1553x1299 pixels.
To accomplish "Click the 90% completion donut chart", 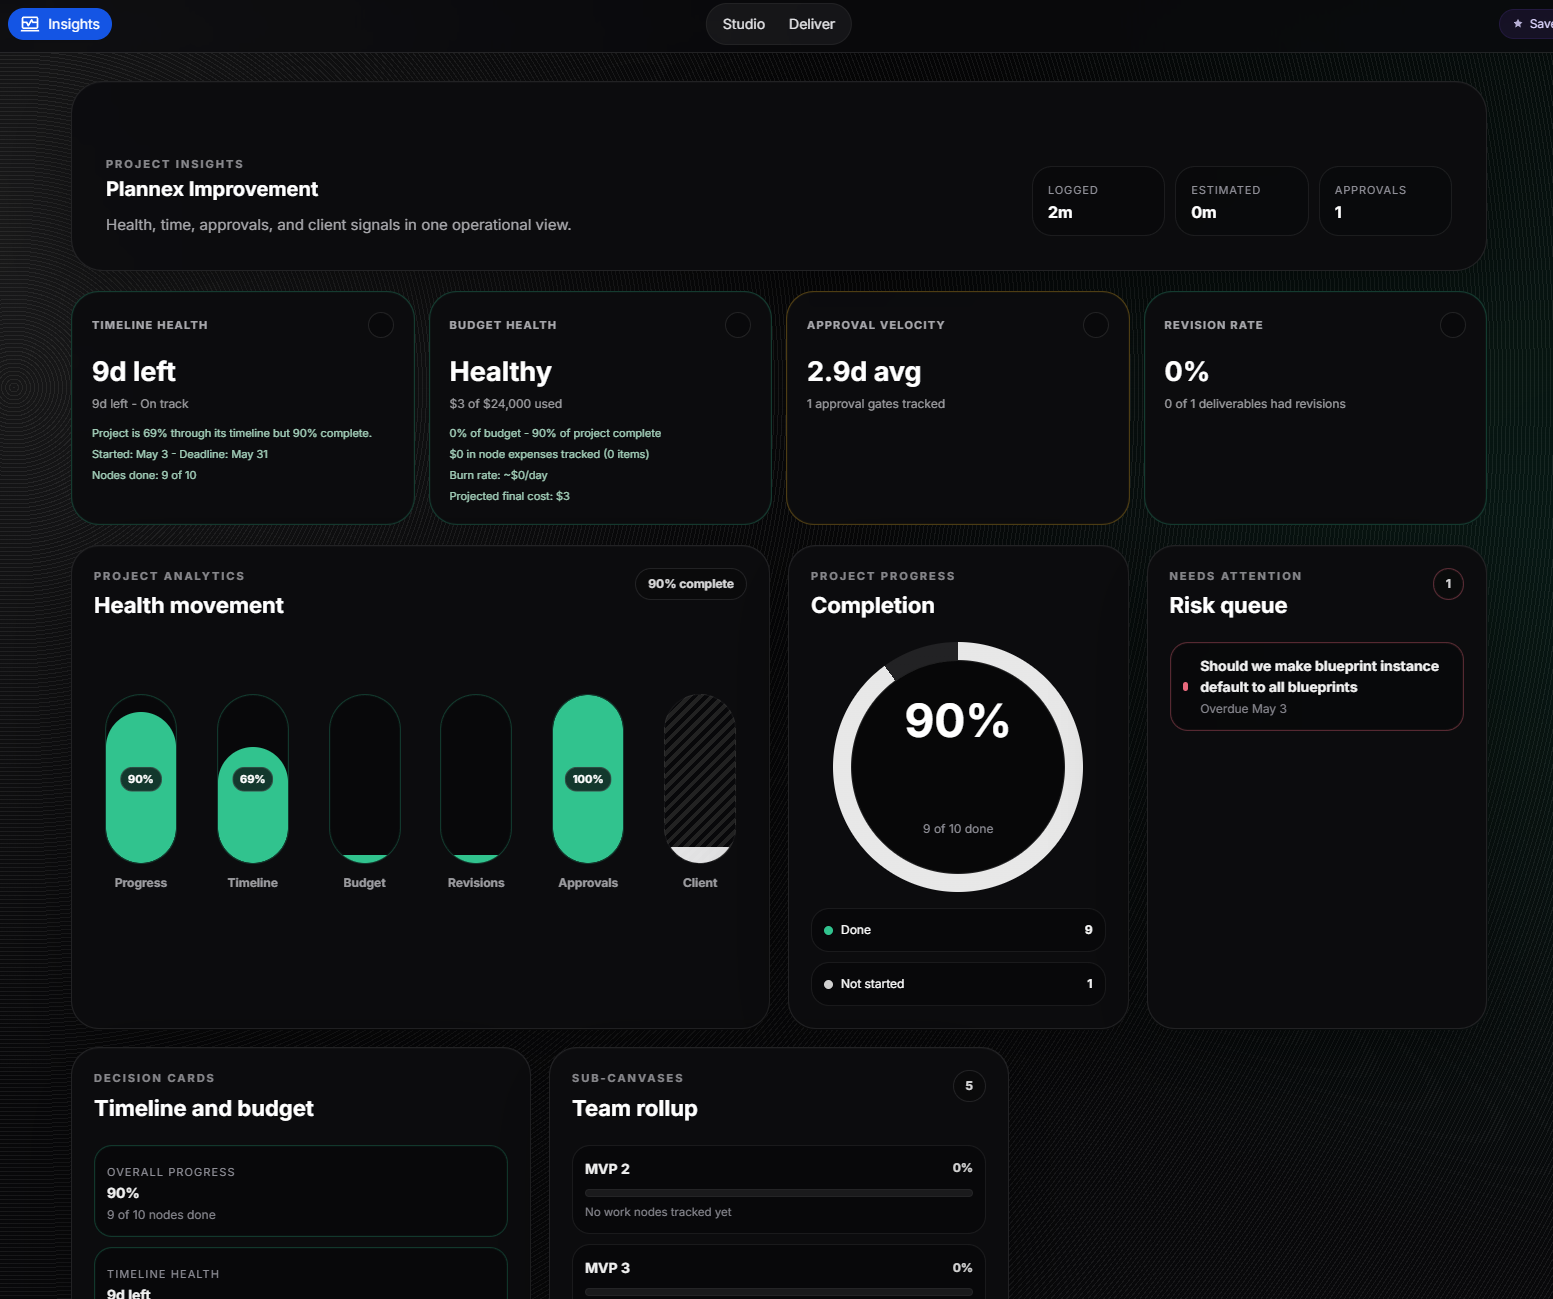I will [x=958, y=767].
